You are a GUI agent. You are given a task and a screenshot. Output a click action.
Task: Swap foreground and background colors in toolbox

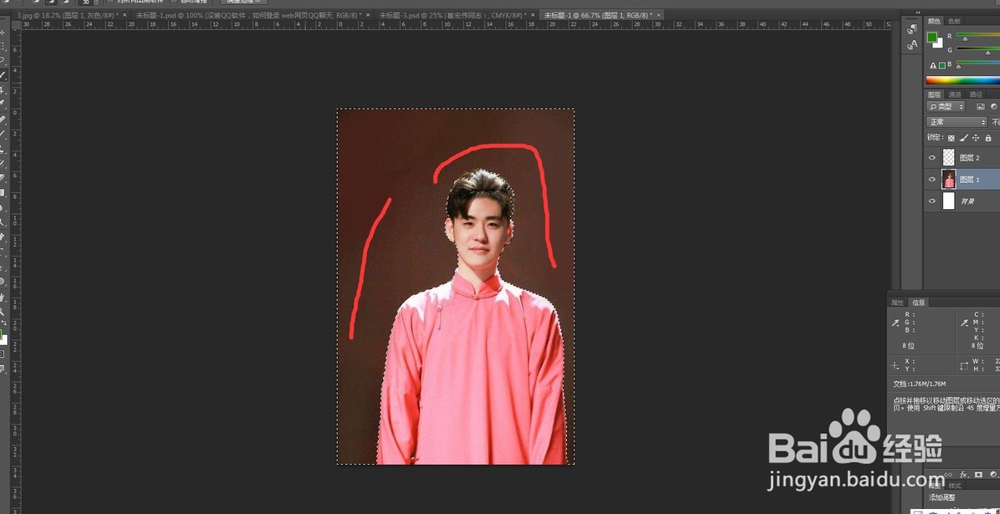coord(3,323)
